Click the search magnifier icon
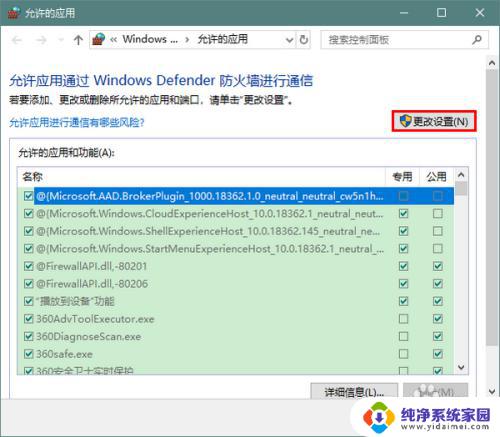Image resolution: width=500 pixels, height=437 pixels. (x=477, y=40)
